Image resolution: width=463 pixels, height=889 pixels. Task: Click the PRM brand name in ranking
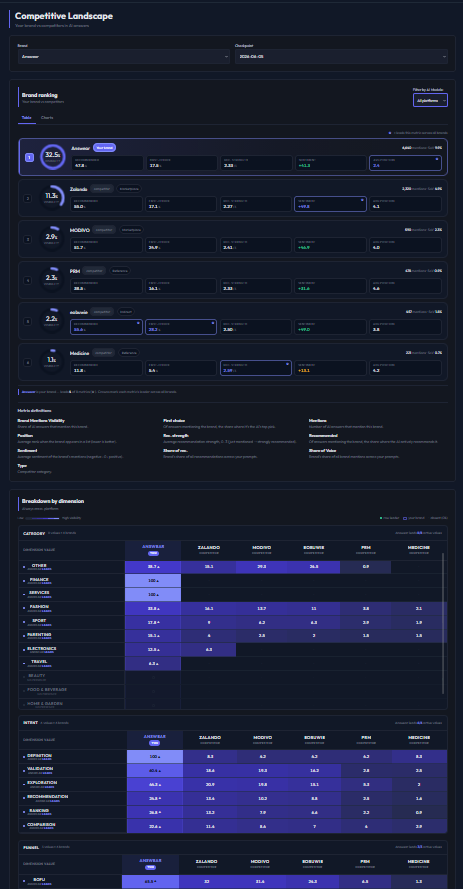coord(75,271)
